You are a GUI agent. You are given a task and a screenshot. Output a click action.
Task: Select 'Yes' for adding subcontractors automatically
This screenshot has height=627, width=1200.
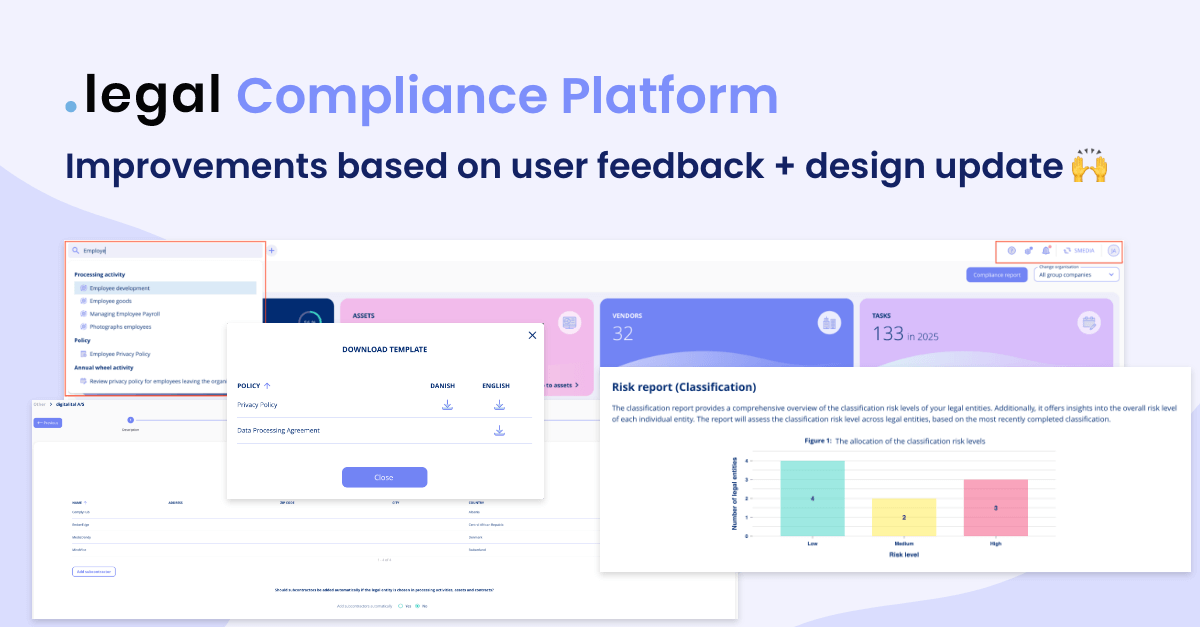coord(402,606)
